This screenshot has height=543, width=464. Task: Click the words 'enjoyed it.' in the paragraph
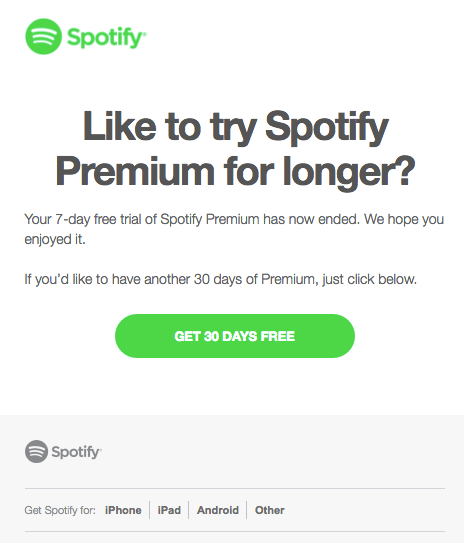click(55, 239)
